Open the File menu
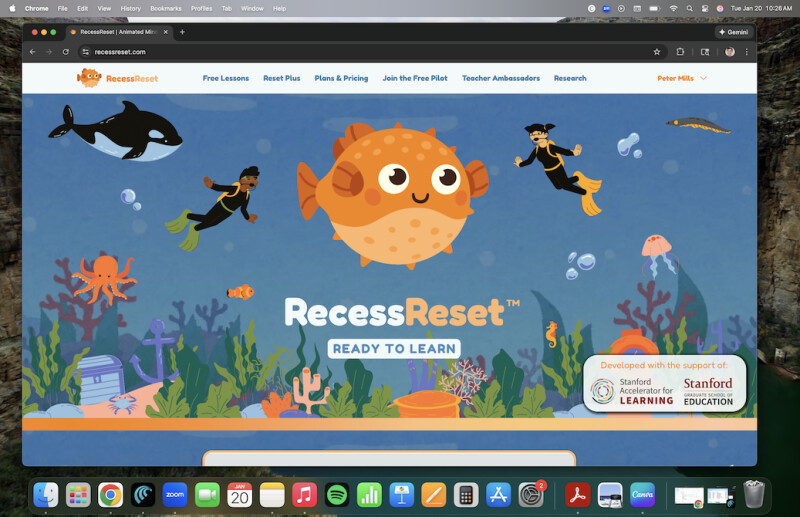The width and height of the screenshot is (800, 517). point(62,8)
